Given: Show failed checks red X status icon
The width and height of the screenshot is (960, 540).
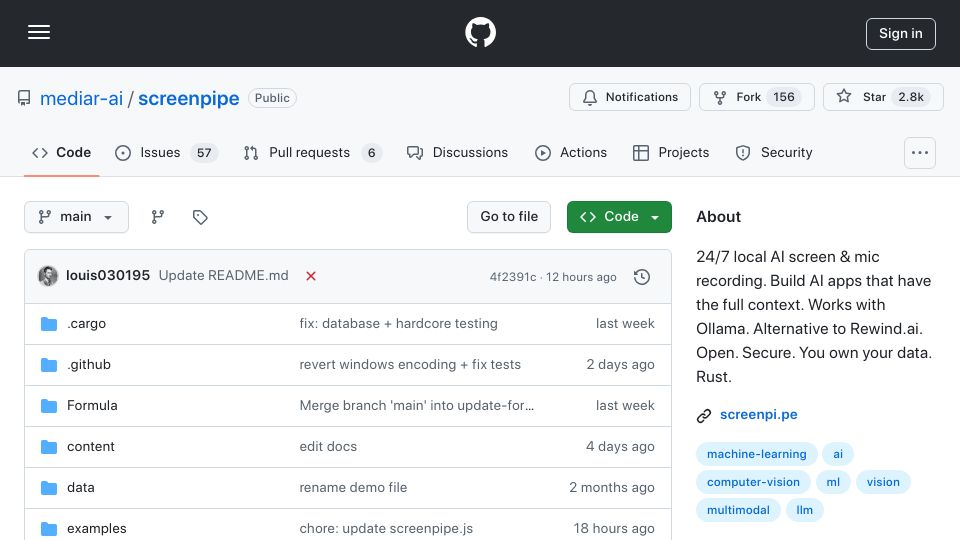Looking at the screenshot, I should click(311, 276).
